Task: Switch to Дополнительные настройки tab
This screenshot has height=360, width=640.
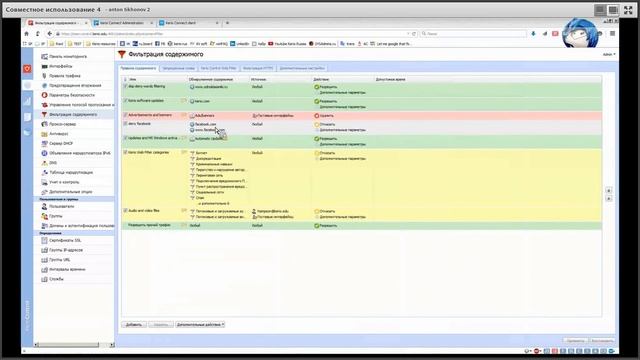Action: coord(302,68)
